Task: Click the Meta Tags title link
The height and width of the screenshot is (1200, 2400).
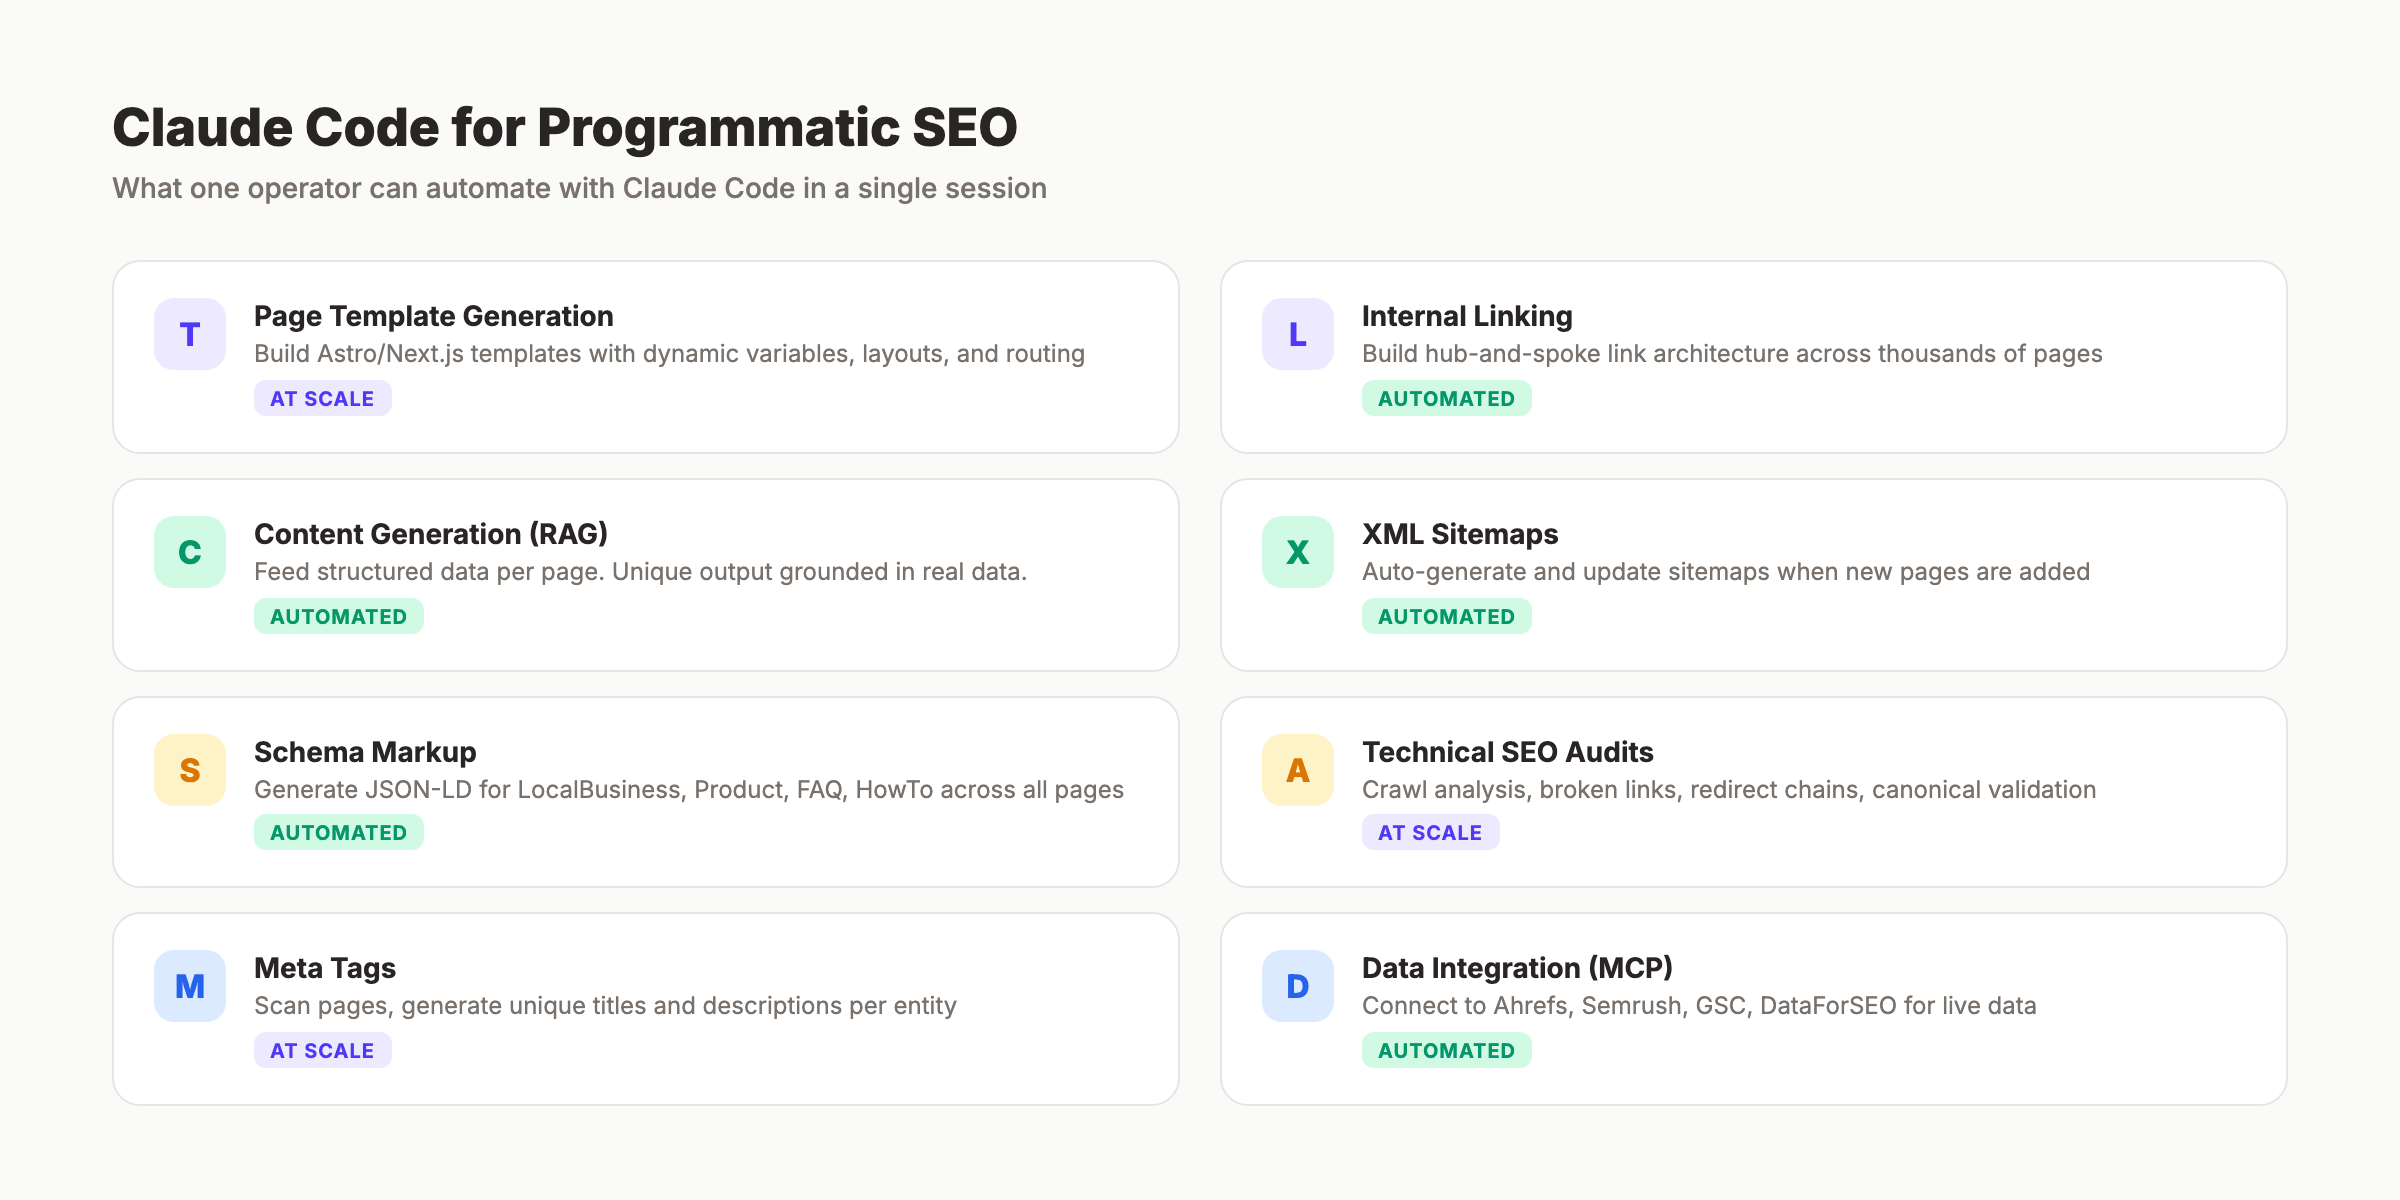Action: pyautogui.click(x=324, y=967)
